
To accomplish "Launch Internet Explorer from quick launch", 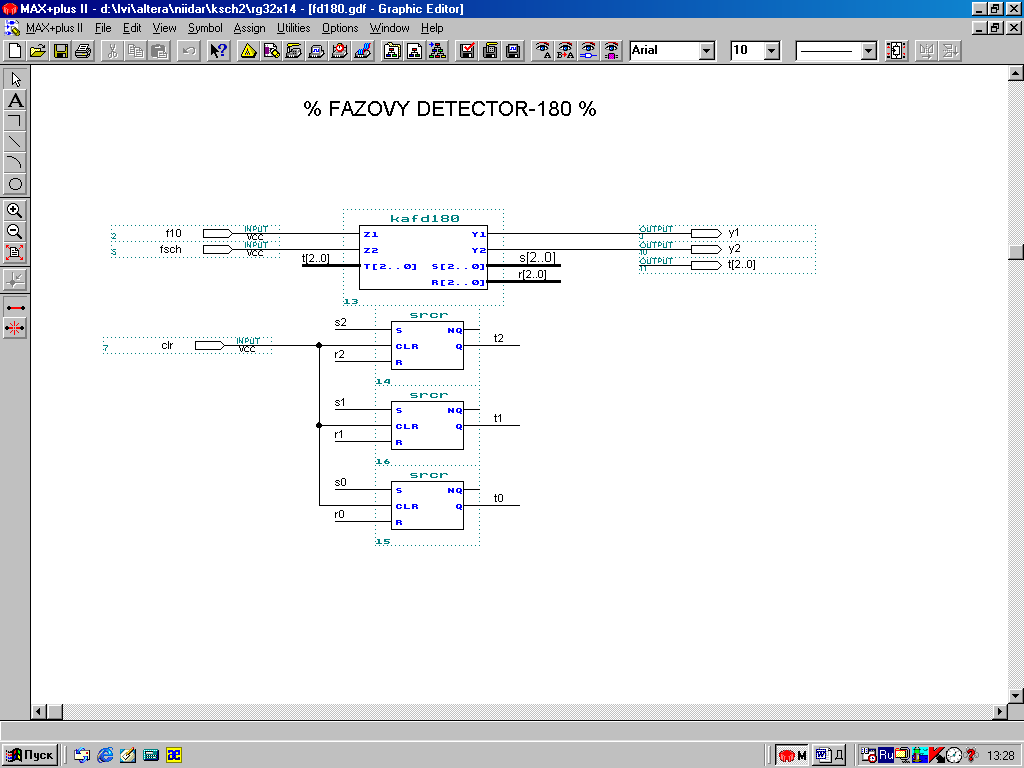I will point(105,755).
